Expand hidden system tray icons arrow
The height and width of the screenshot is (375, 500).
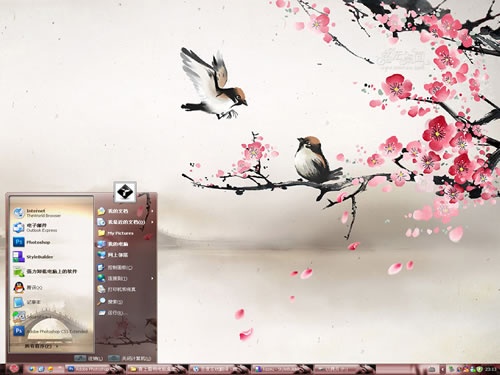(443, 369)
